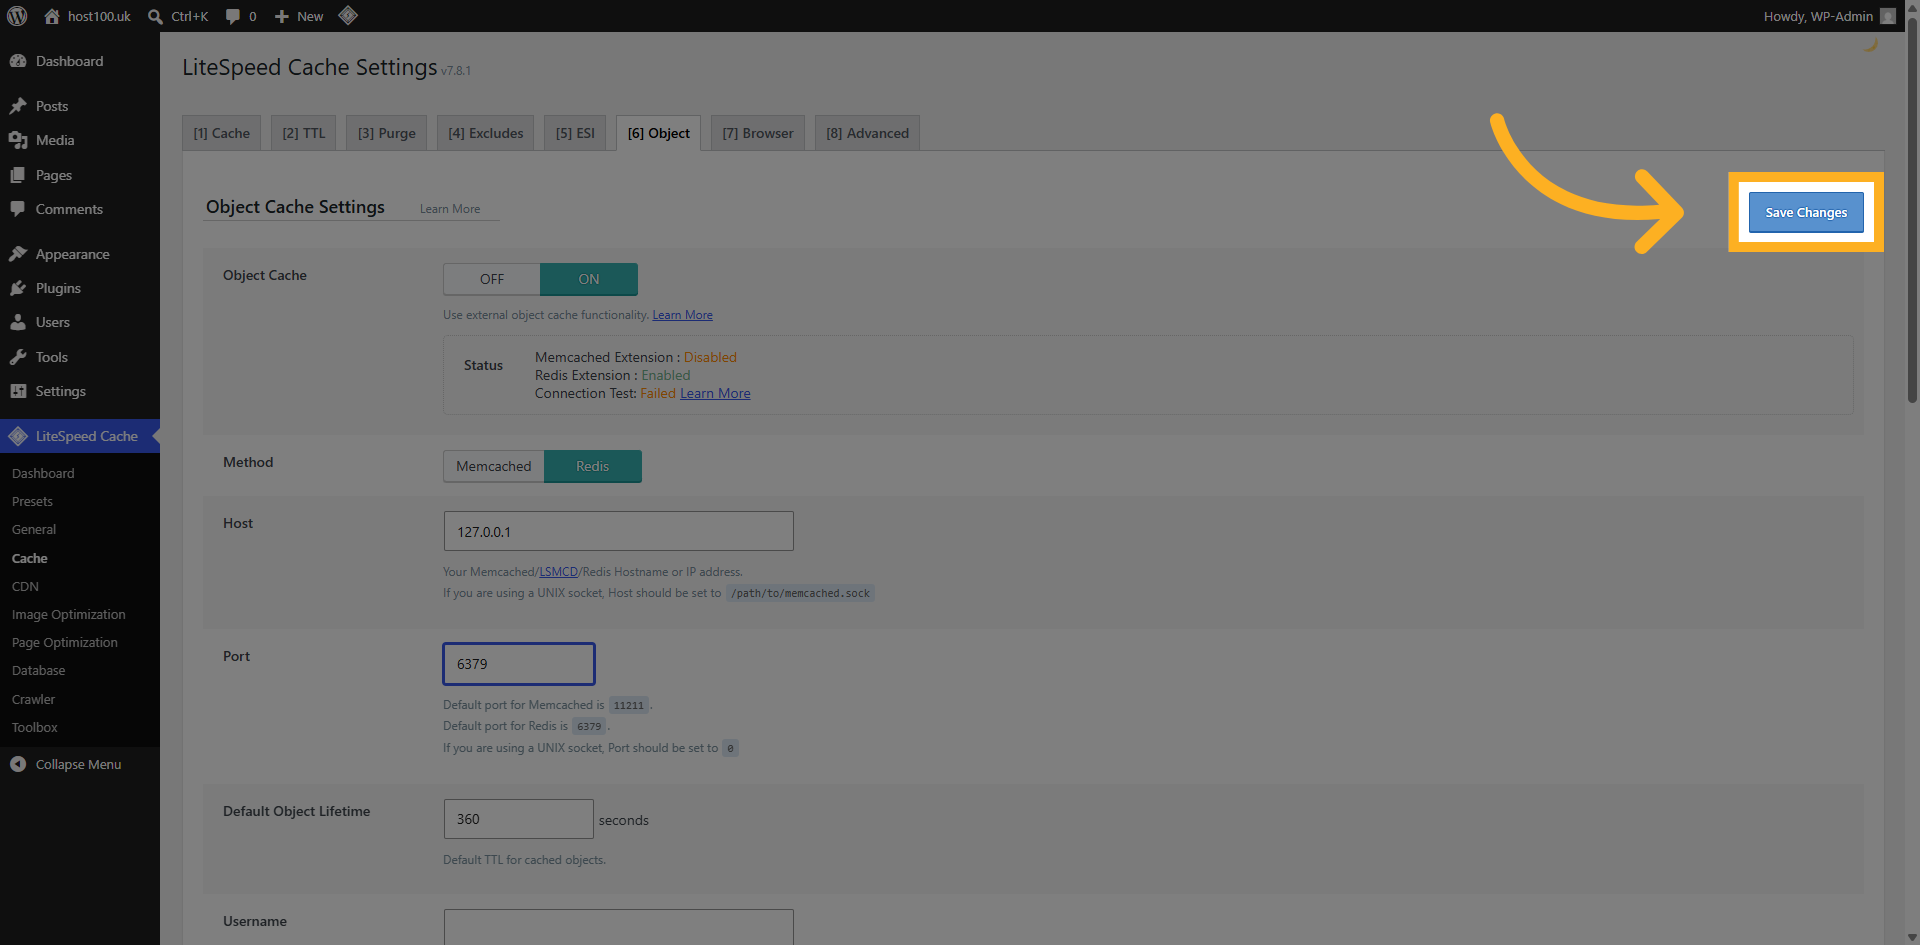Open Learn More after external object cache text
The width and height of the screenshot is (1920, 945).
click(x=683, y=315)
